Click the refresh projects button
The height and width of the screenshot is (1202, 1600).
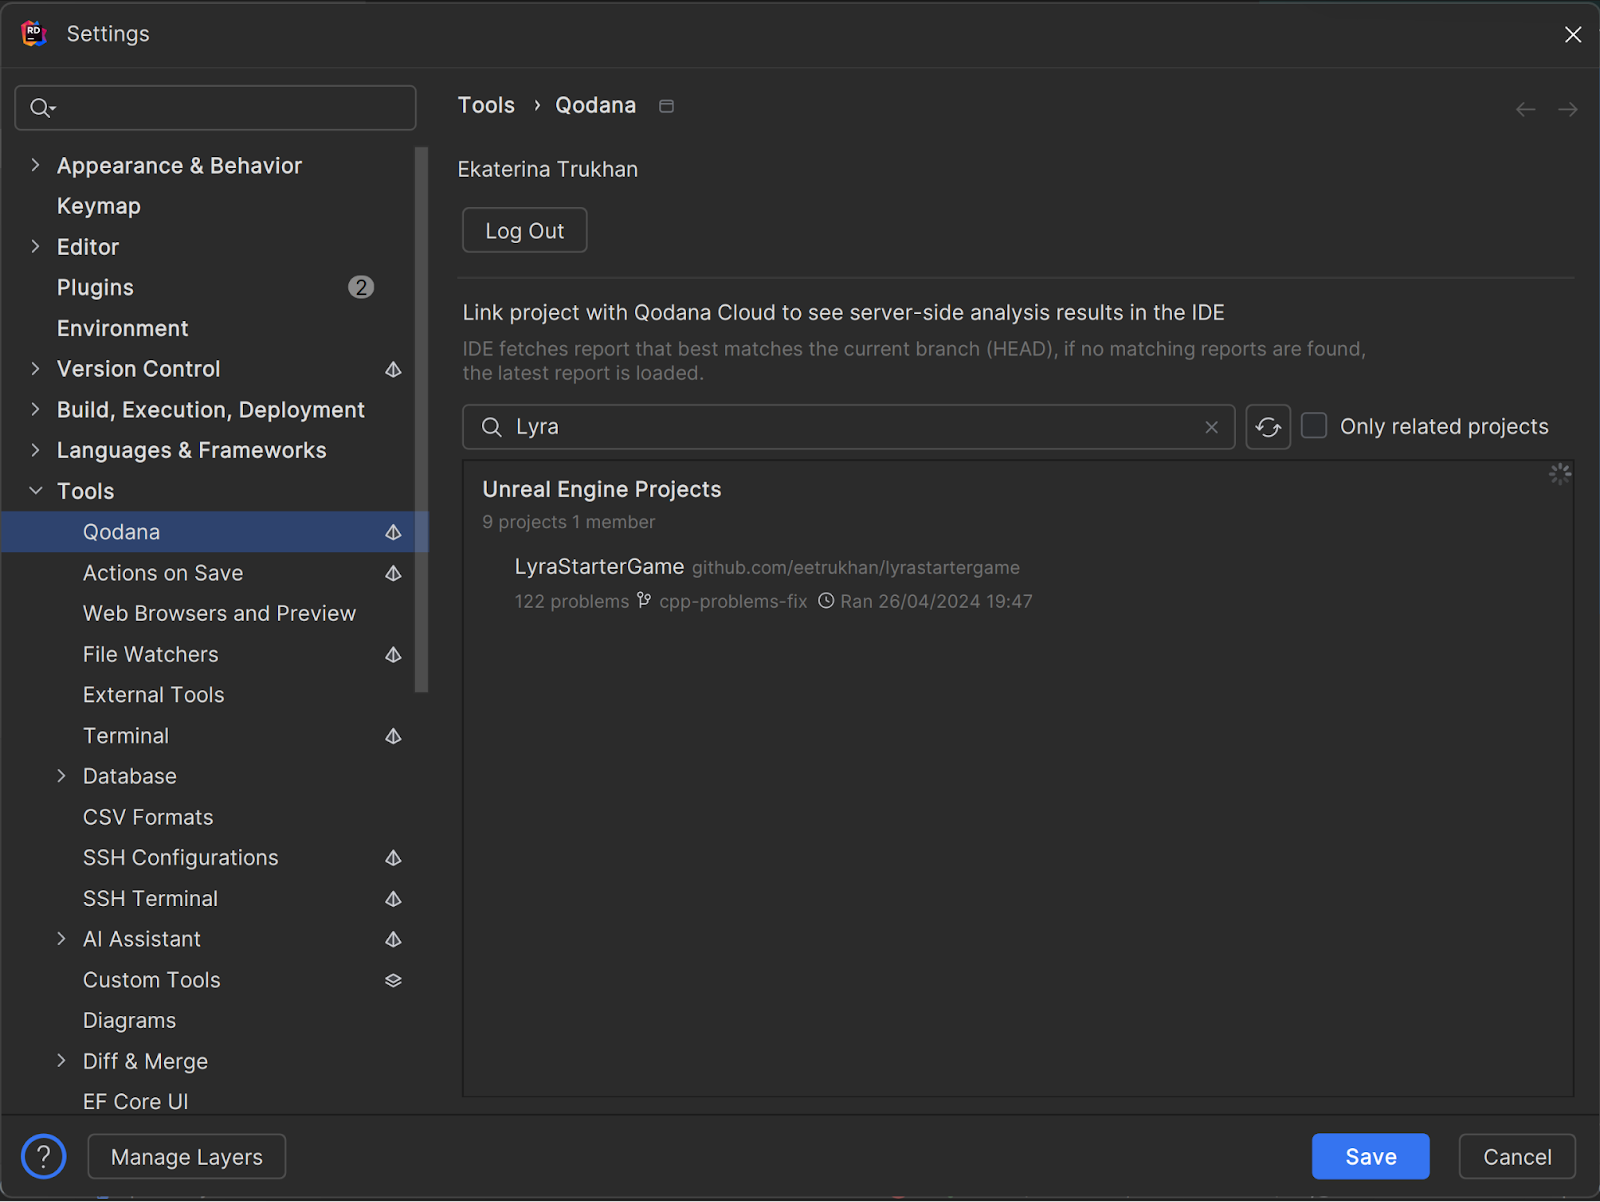click(x=1268, y=427)
